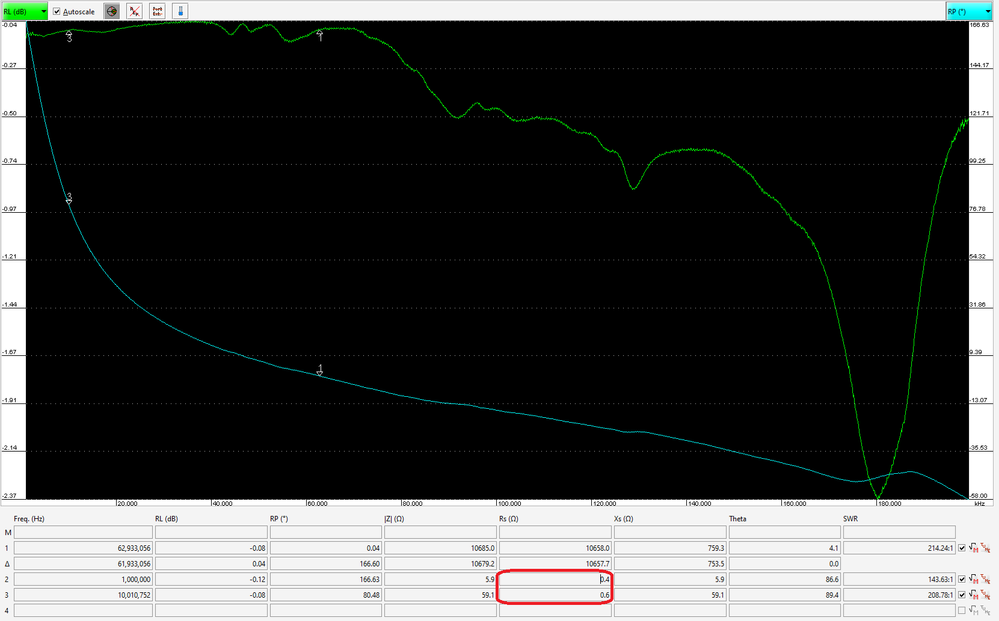Select marker 2 Theta value 86.6
Viewport: 999px width, 621px height.
(x=785, y=579)
